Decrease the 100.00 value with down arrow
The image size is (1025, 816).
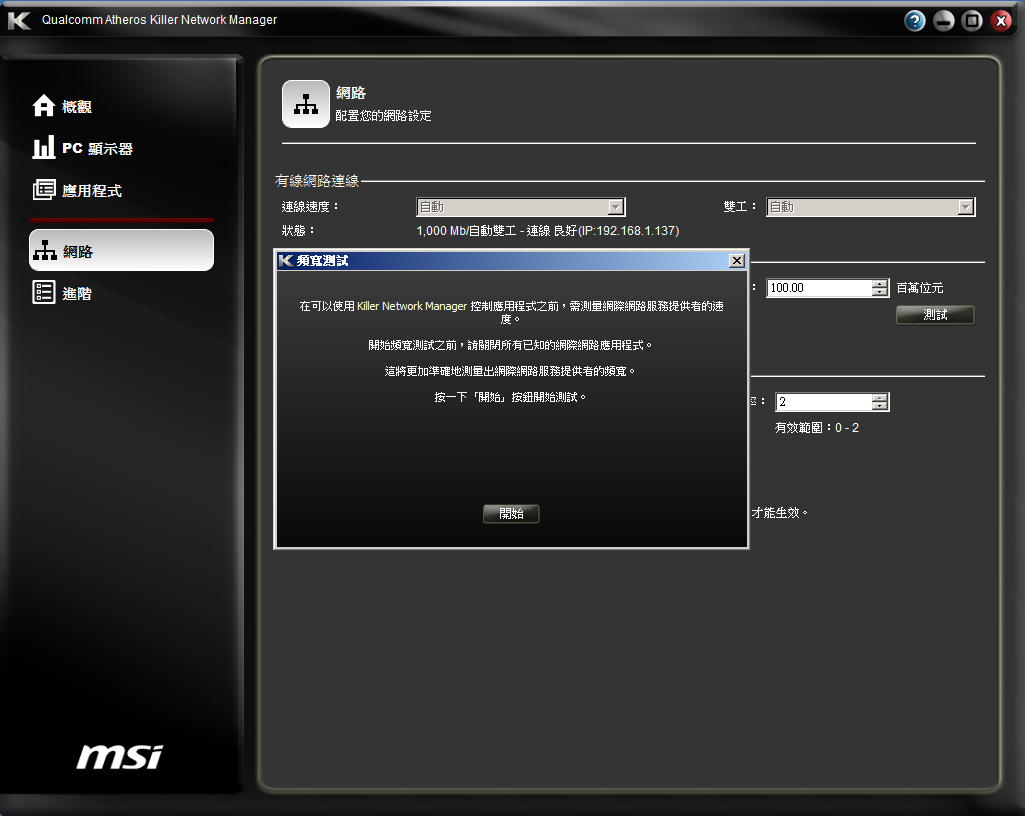(x=880, y=292)
